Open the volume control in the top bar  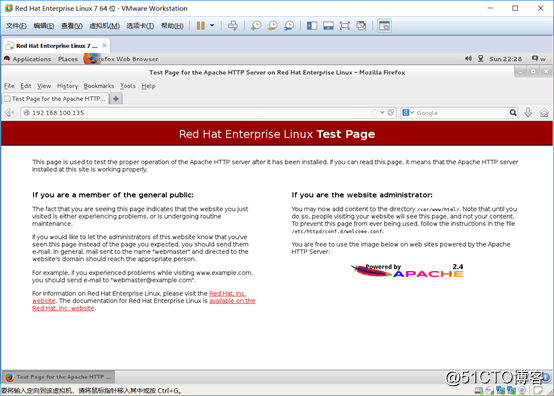468,59
